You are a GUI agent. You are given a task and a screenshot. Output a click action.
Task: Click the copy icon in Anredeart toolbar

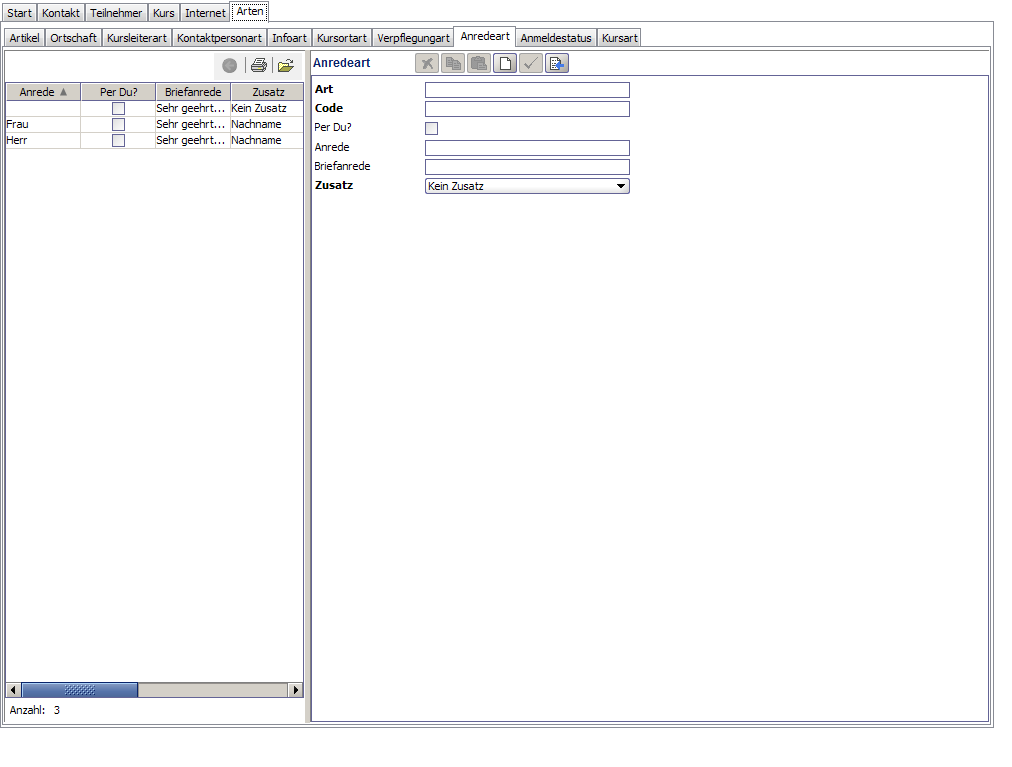[x=453, y=63]
